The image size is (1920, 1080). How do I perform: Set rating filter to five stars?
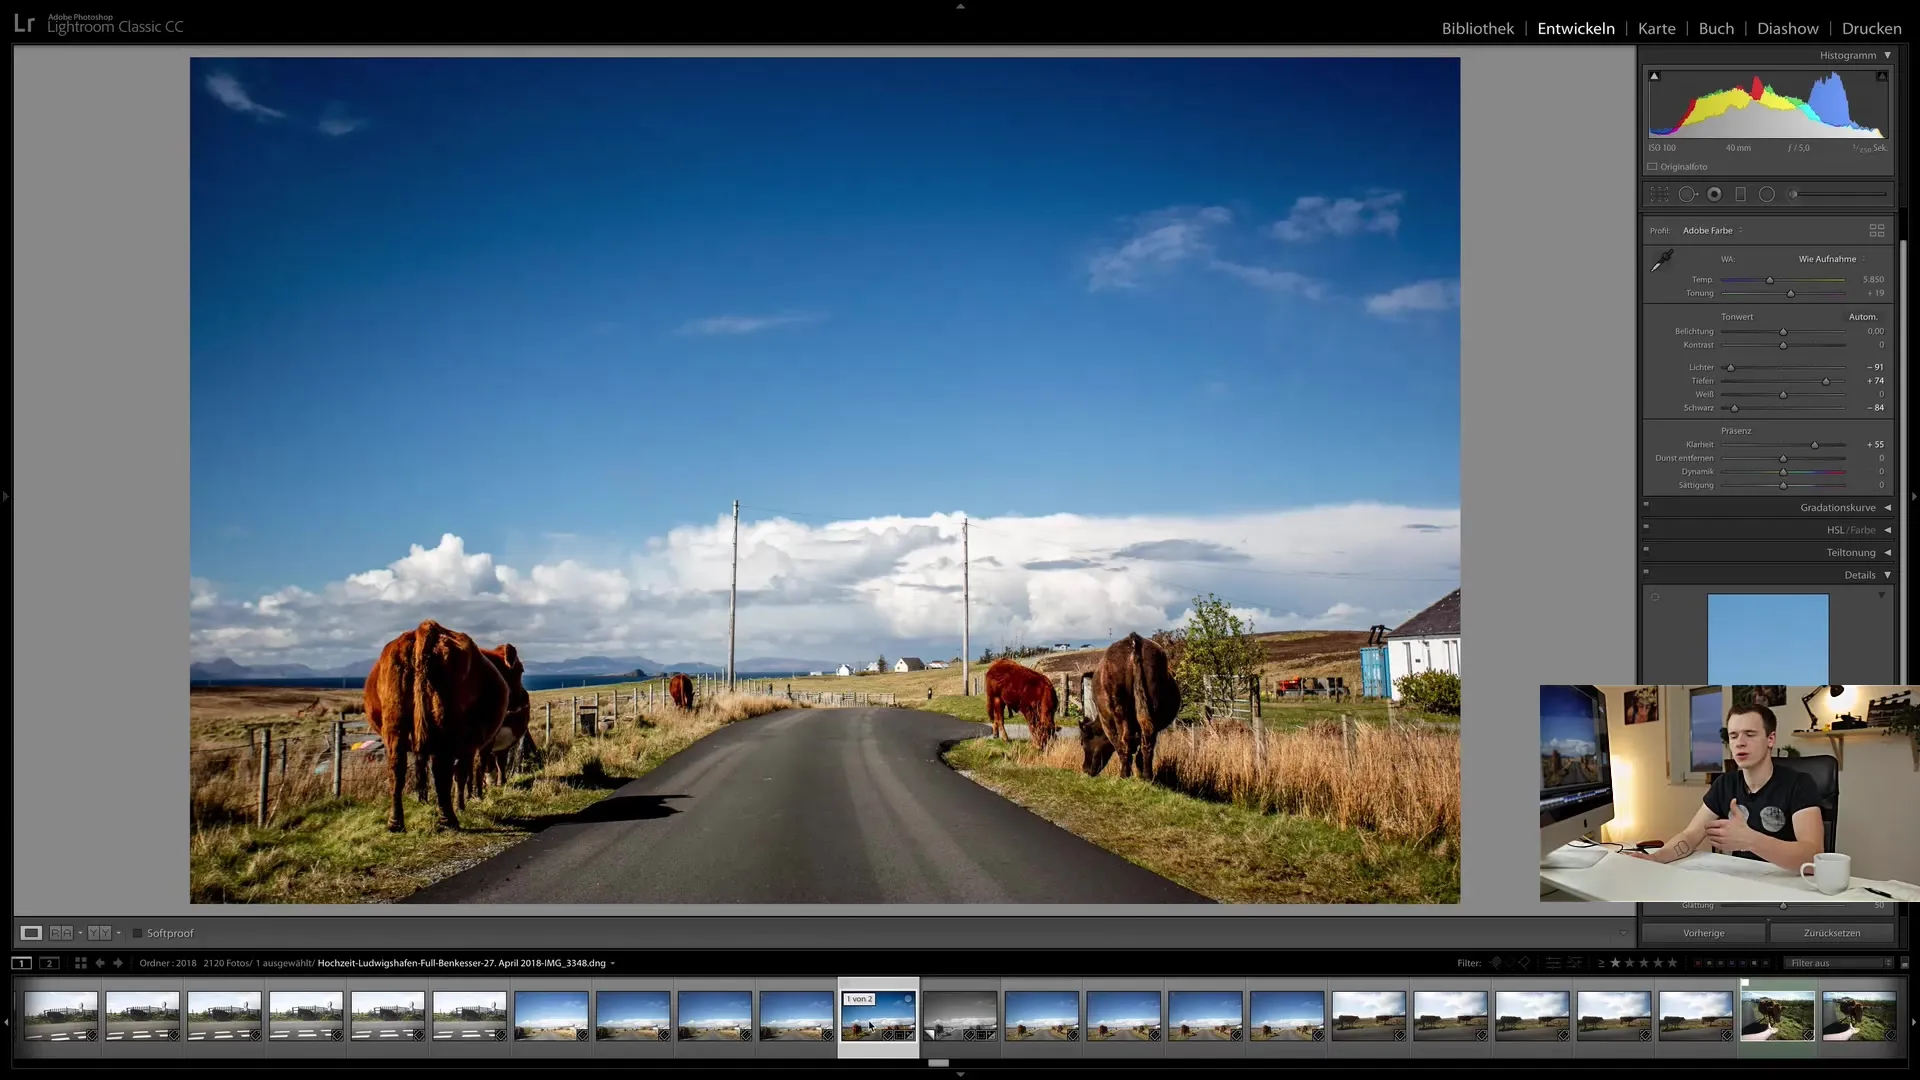pos(1672,963)
